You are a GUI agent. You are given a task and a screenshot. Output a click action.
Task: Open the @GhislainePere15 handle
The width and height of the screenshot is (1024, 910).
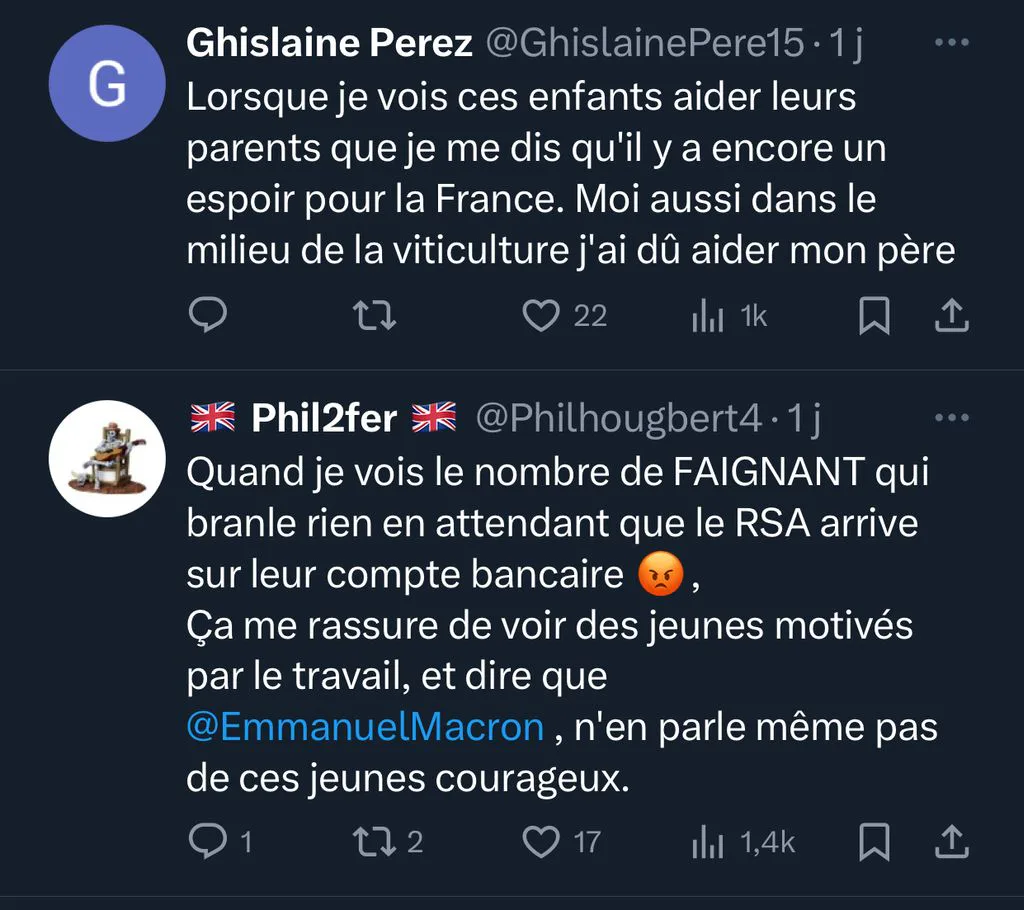point(645,43)
